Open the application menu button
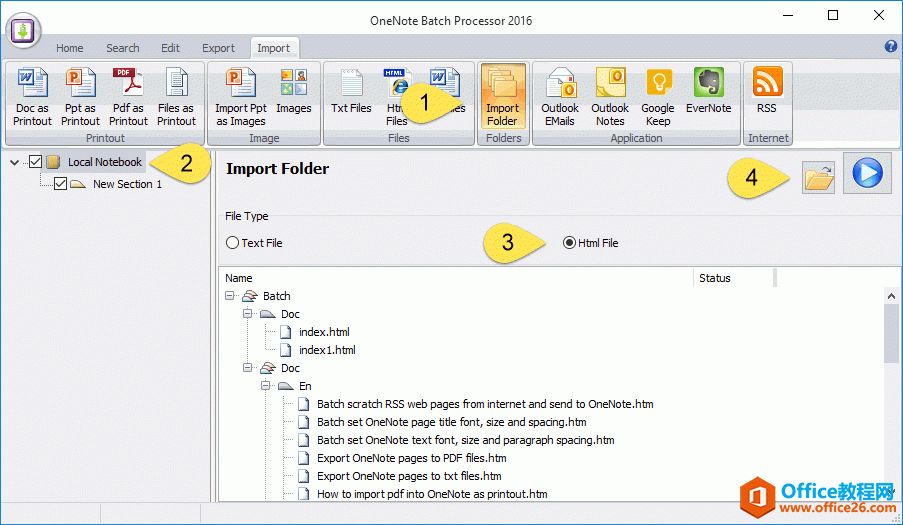This screenshot has width=903, height=525. [24, 31]
